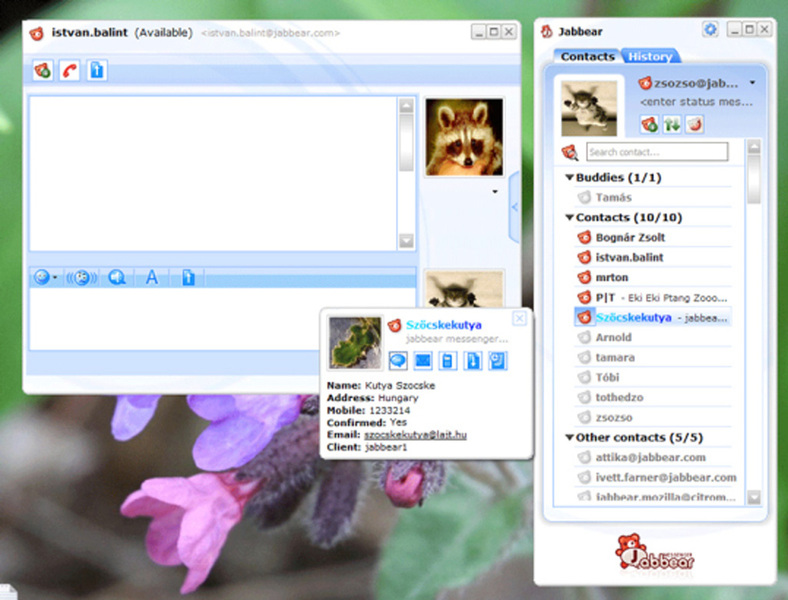Click the offline bear icon beside Arnold

pos(584,337)
